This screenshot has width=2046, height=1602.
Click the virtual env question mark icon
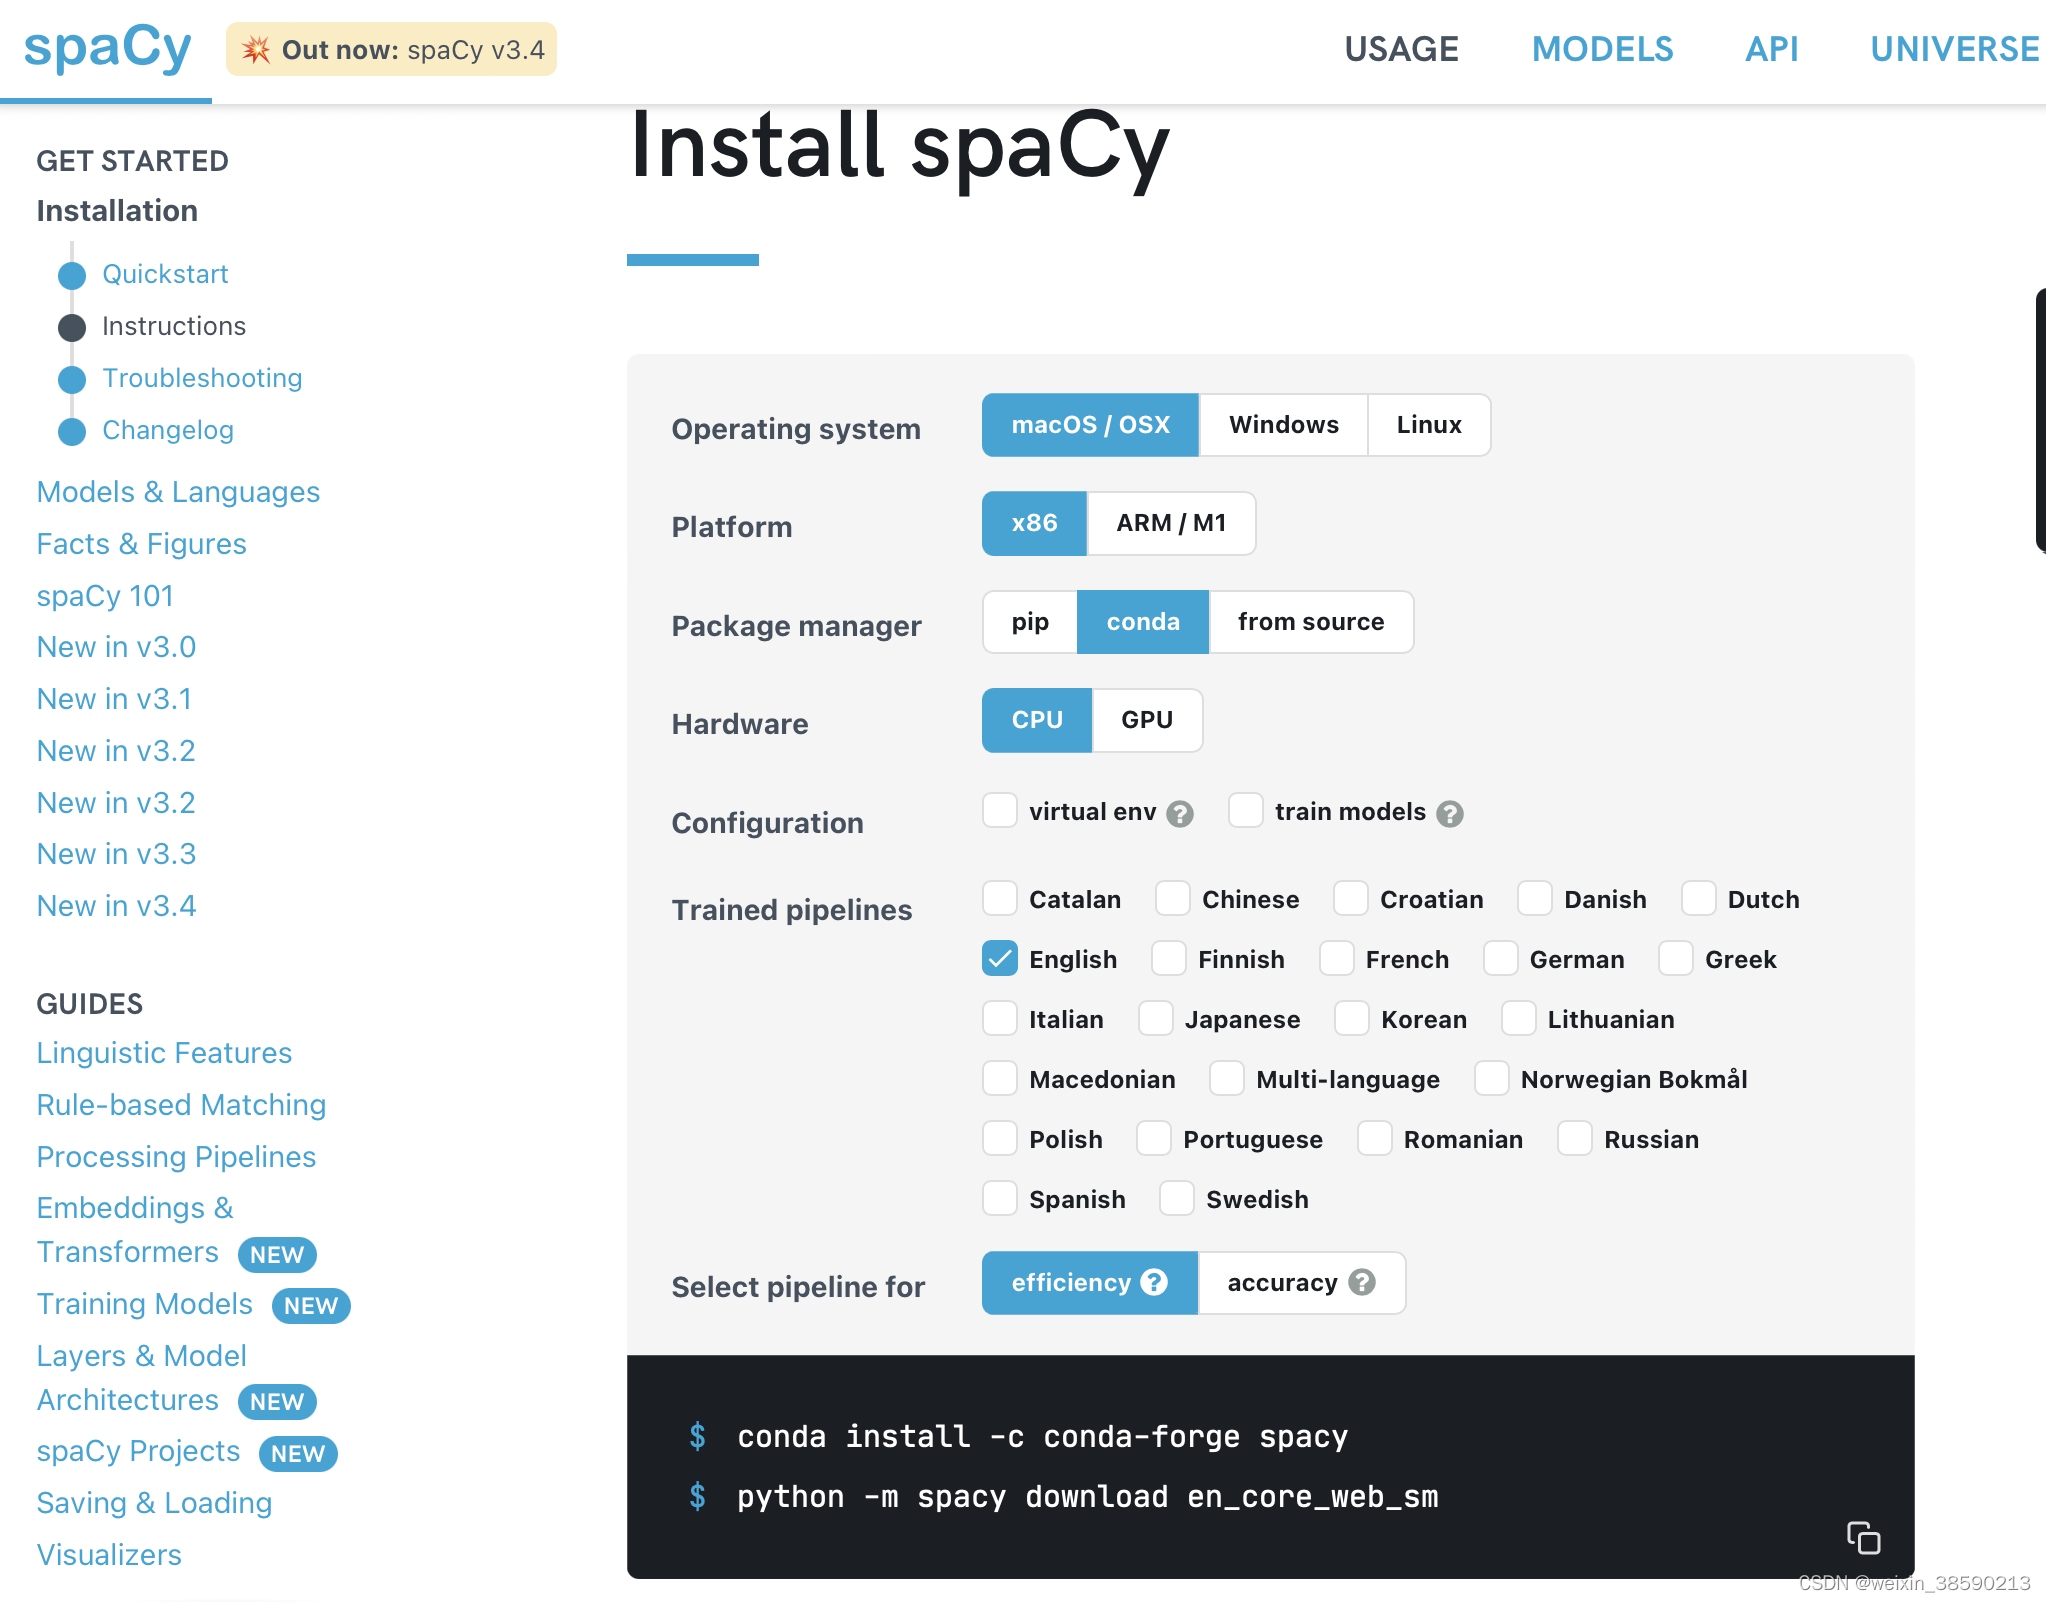coord(1182,813)
